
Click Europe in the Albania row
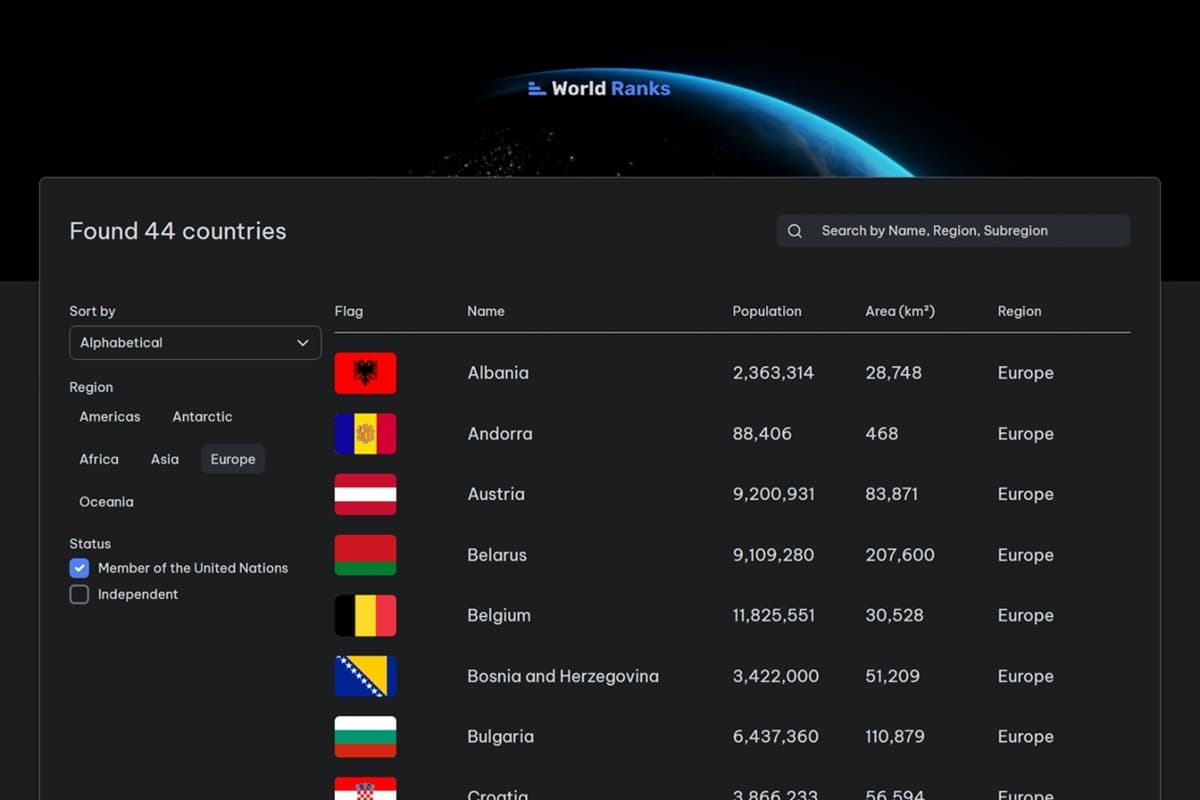[1025, 373]
